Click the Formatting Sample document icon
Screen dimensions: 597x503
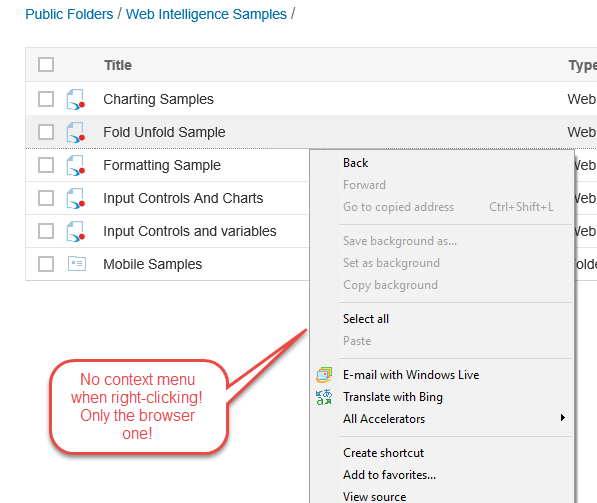point(76,165)
